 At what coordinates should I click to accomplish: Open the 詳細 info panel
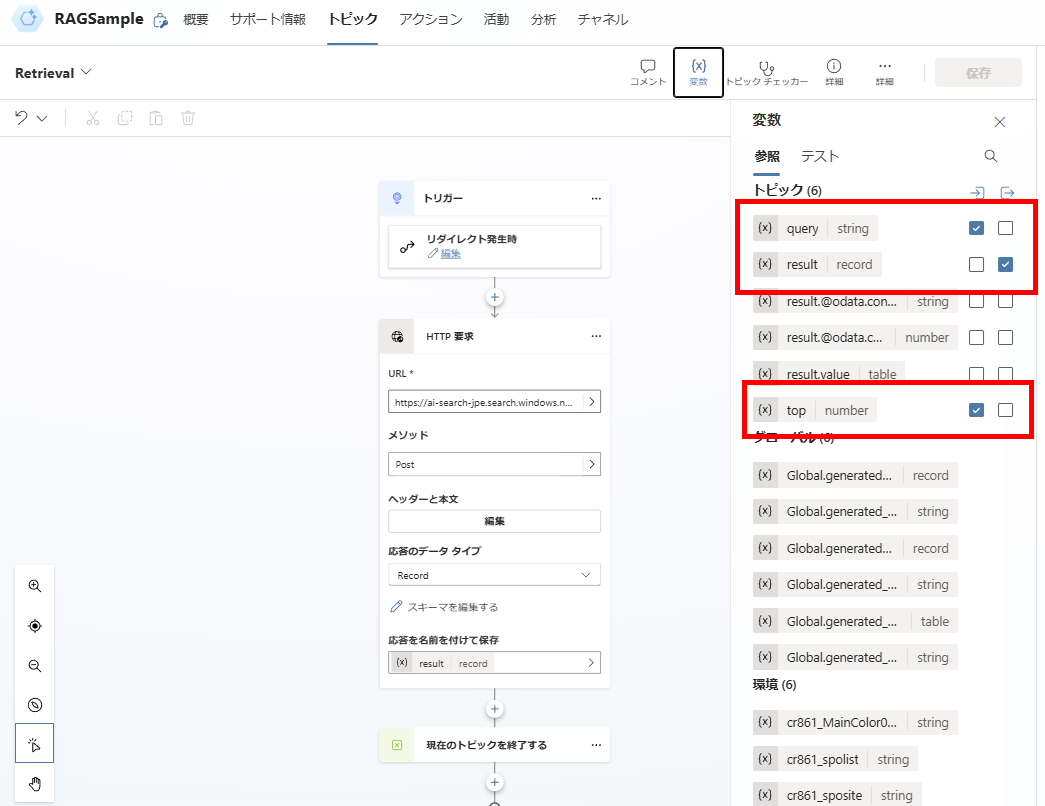click(x=834, y=71)
